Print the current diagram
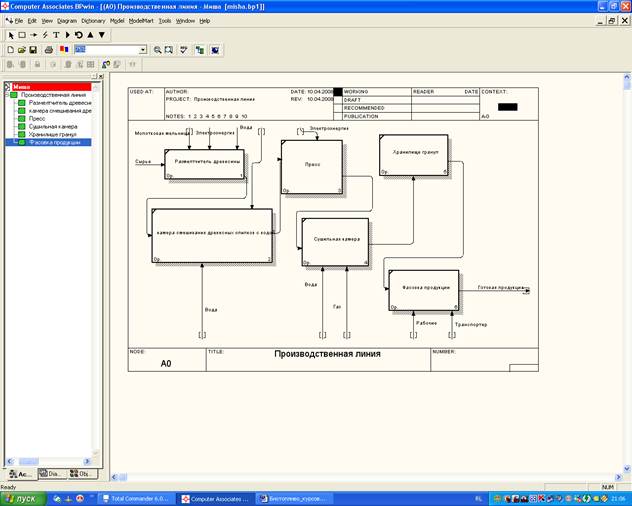Viewport: 632px width, 506px height. pyautogui.click(x=49, y=50)
